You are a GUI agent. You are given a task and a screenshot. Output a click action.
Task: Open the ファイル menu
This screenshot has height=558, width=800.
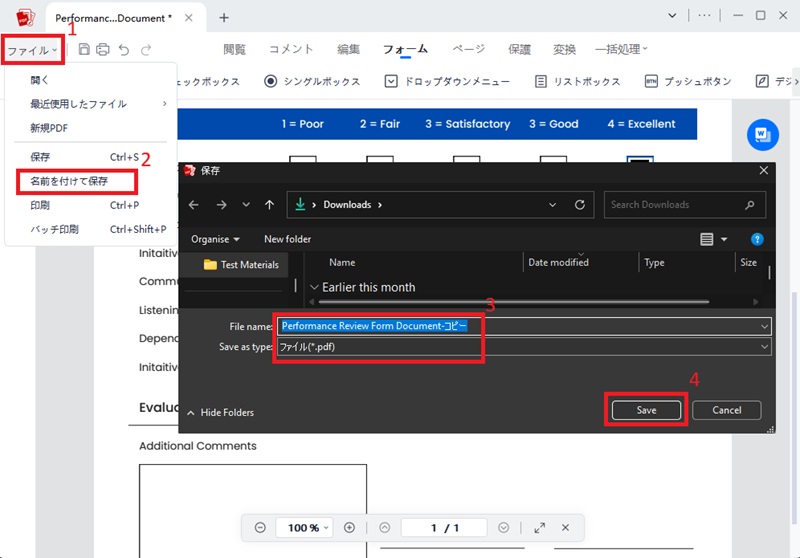click(32, 50)
